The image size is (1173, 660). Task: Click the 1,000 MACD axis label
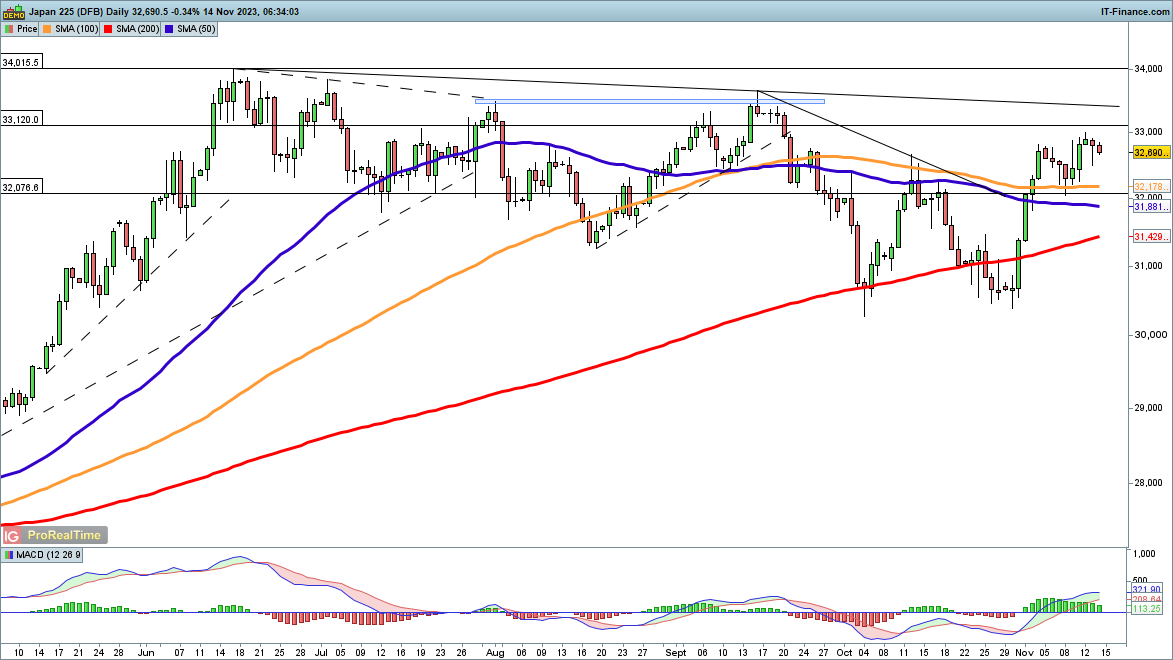click(x=1145, y=554)
